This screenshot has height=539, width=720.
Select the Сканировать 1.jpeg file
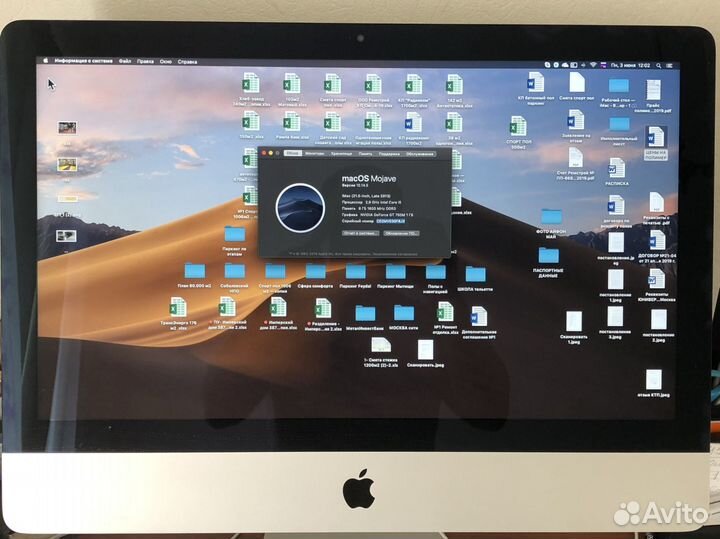[x=574, y=327]
